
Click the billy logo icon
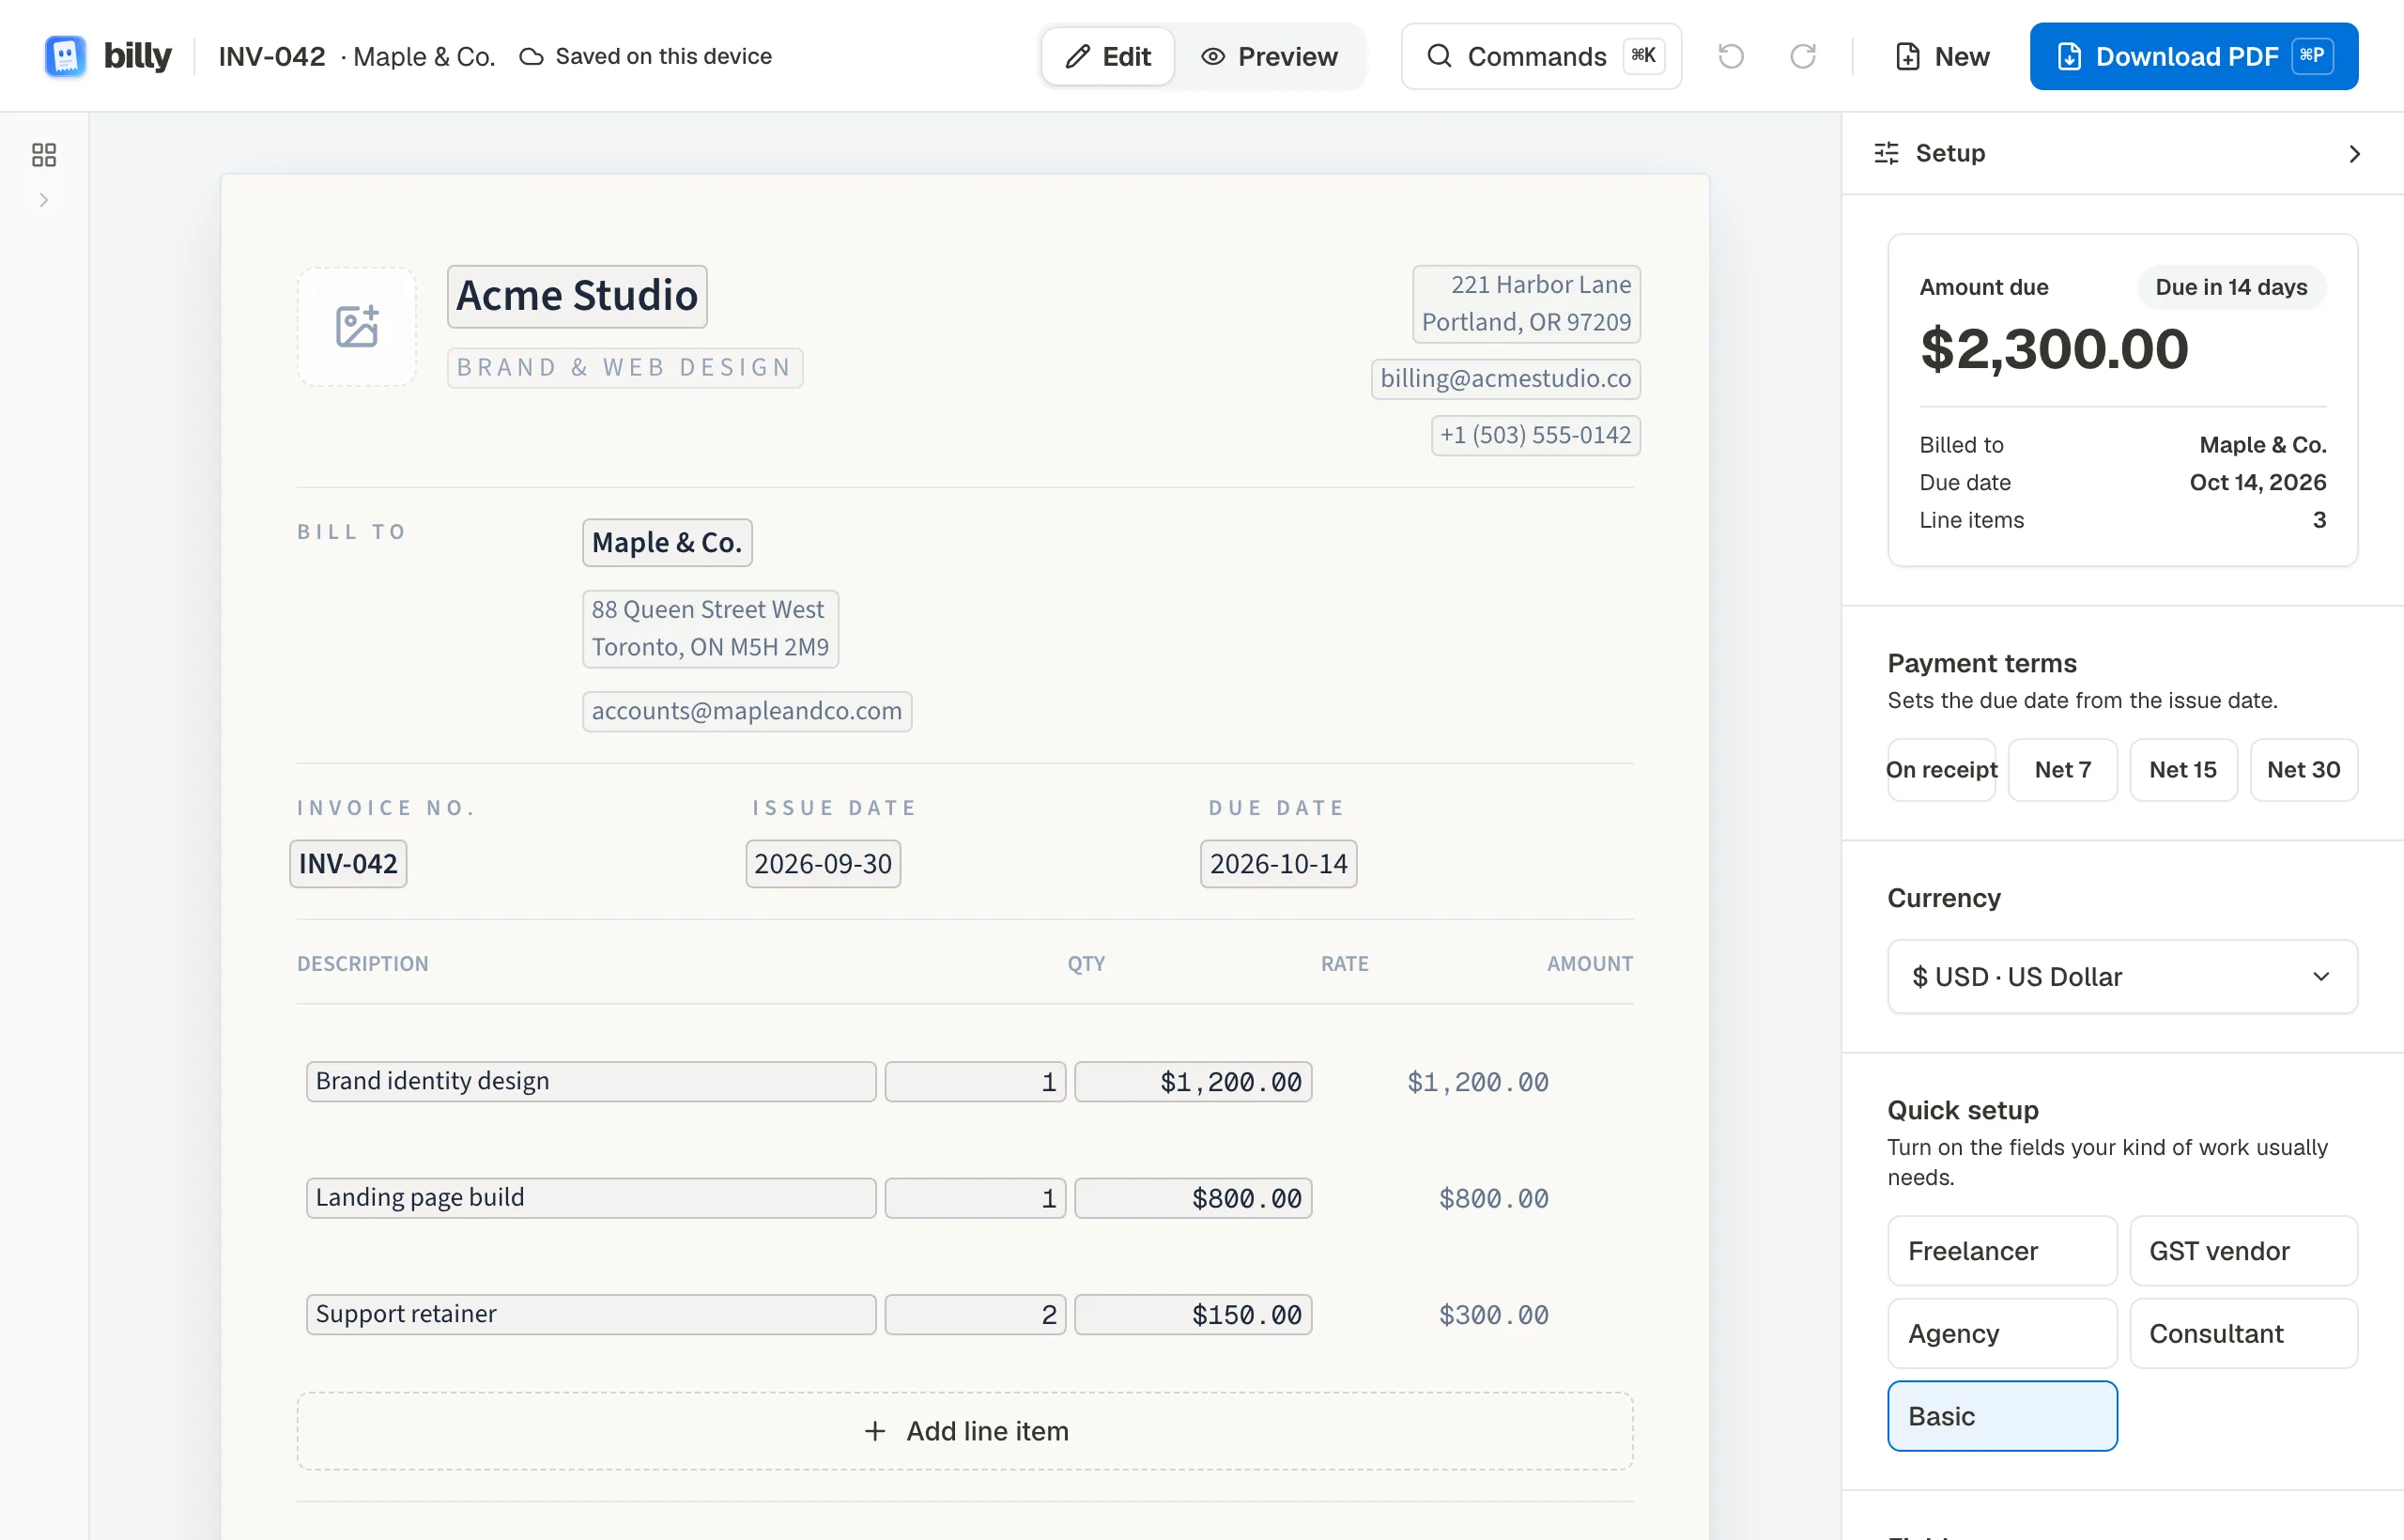pyautogui.click(x=65, y=56)
